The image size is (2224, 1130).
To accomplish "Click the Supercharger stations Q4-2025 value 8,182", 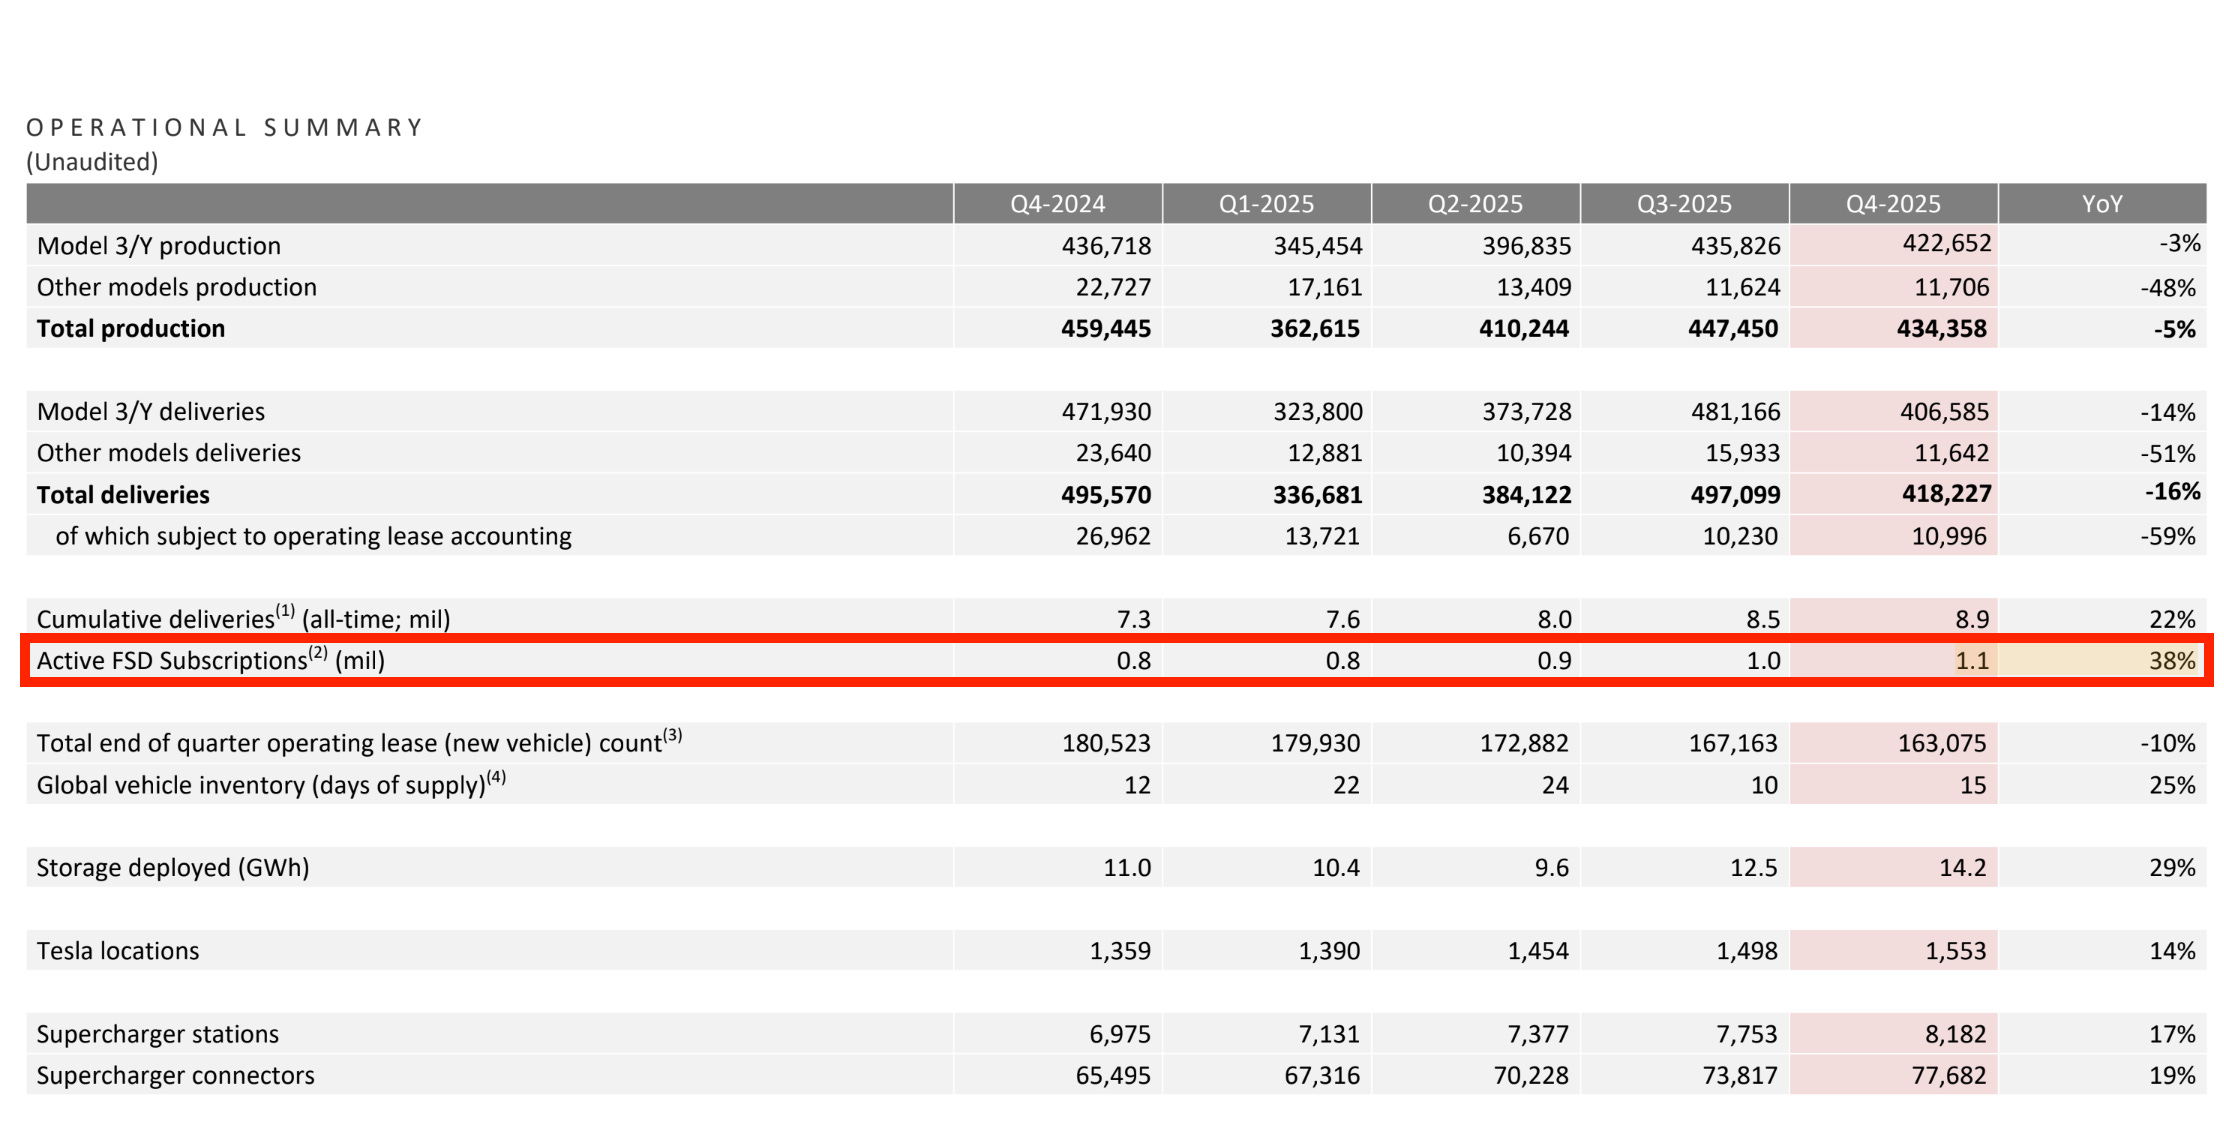I will [1955, 1034].
